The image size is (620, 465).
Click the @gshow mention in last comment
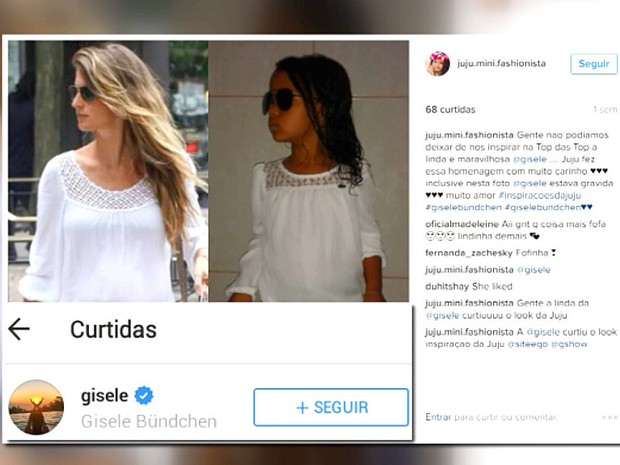[569, 344]
